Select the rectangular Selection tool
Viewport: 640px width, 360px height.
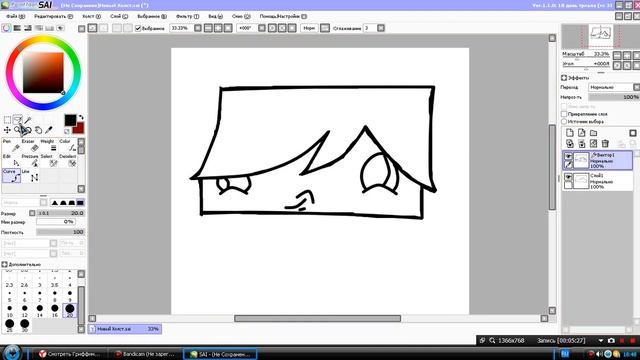pyautogui.click(x=7, y=120)
